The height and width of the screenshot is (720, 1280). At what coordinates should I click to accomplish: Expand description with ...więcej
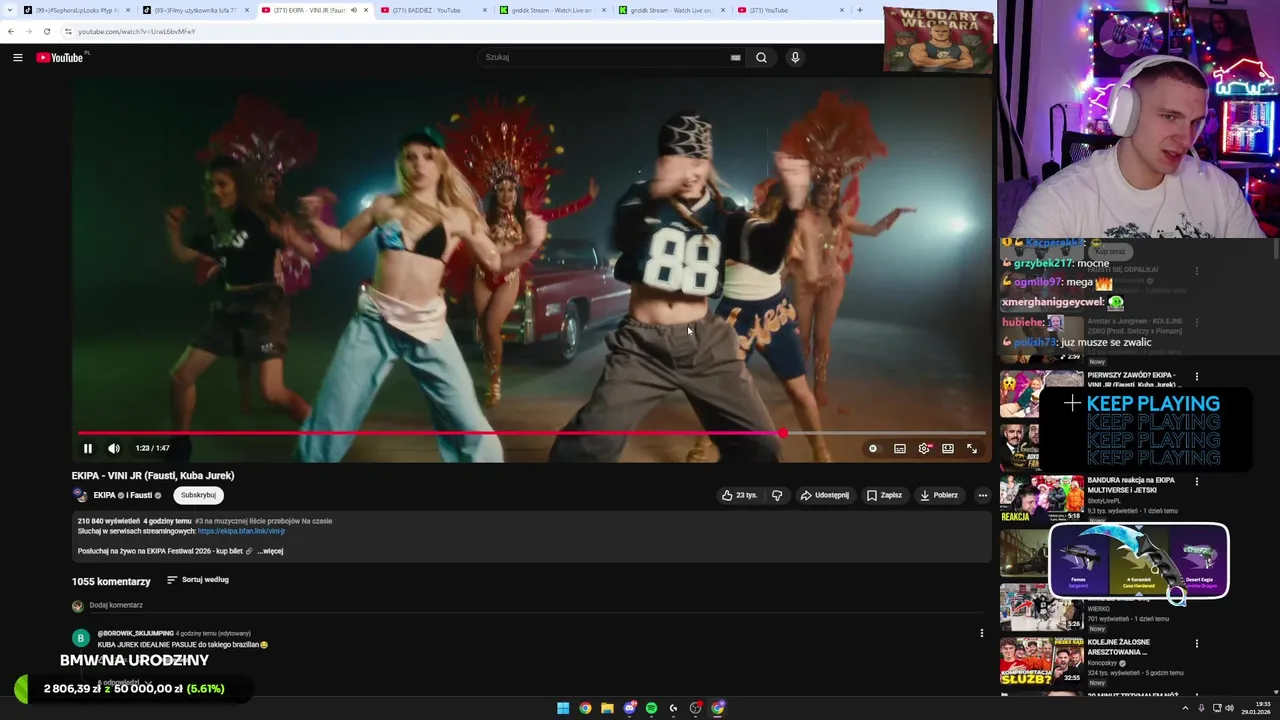tap(270, 551)
